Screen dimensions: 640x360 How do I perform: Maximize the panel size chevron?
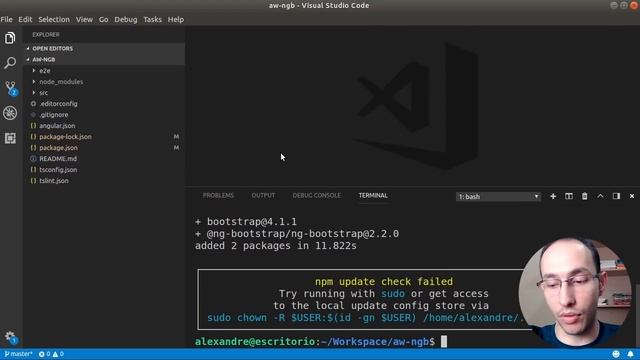coord(600,196)
